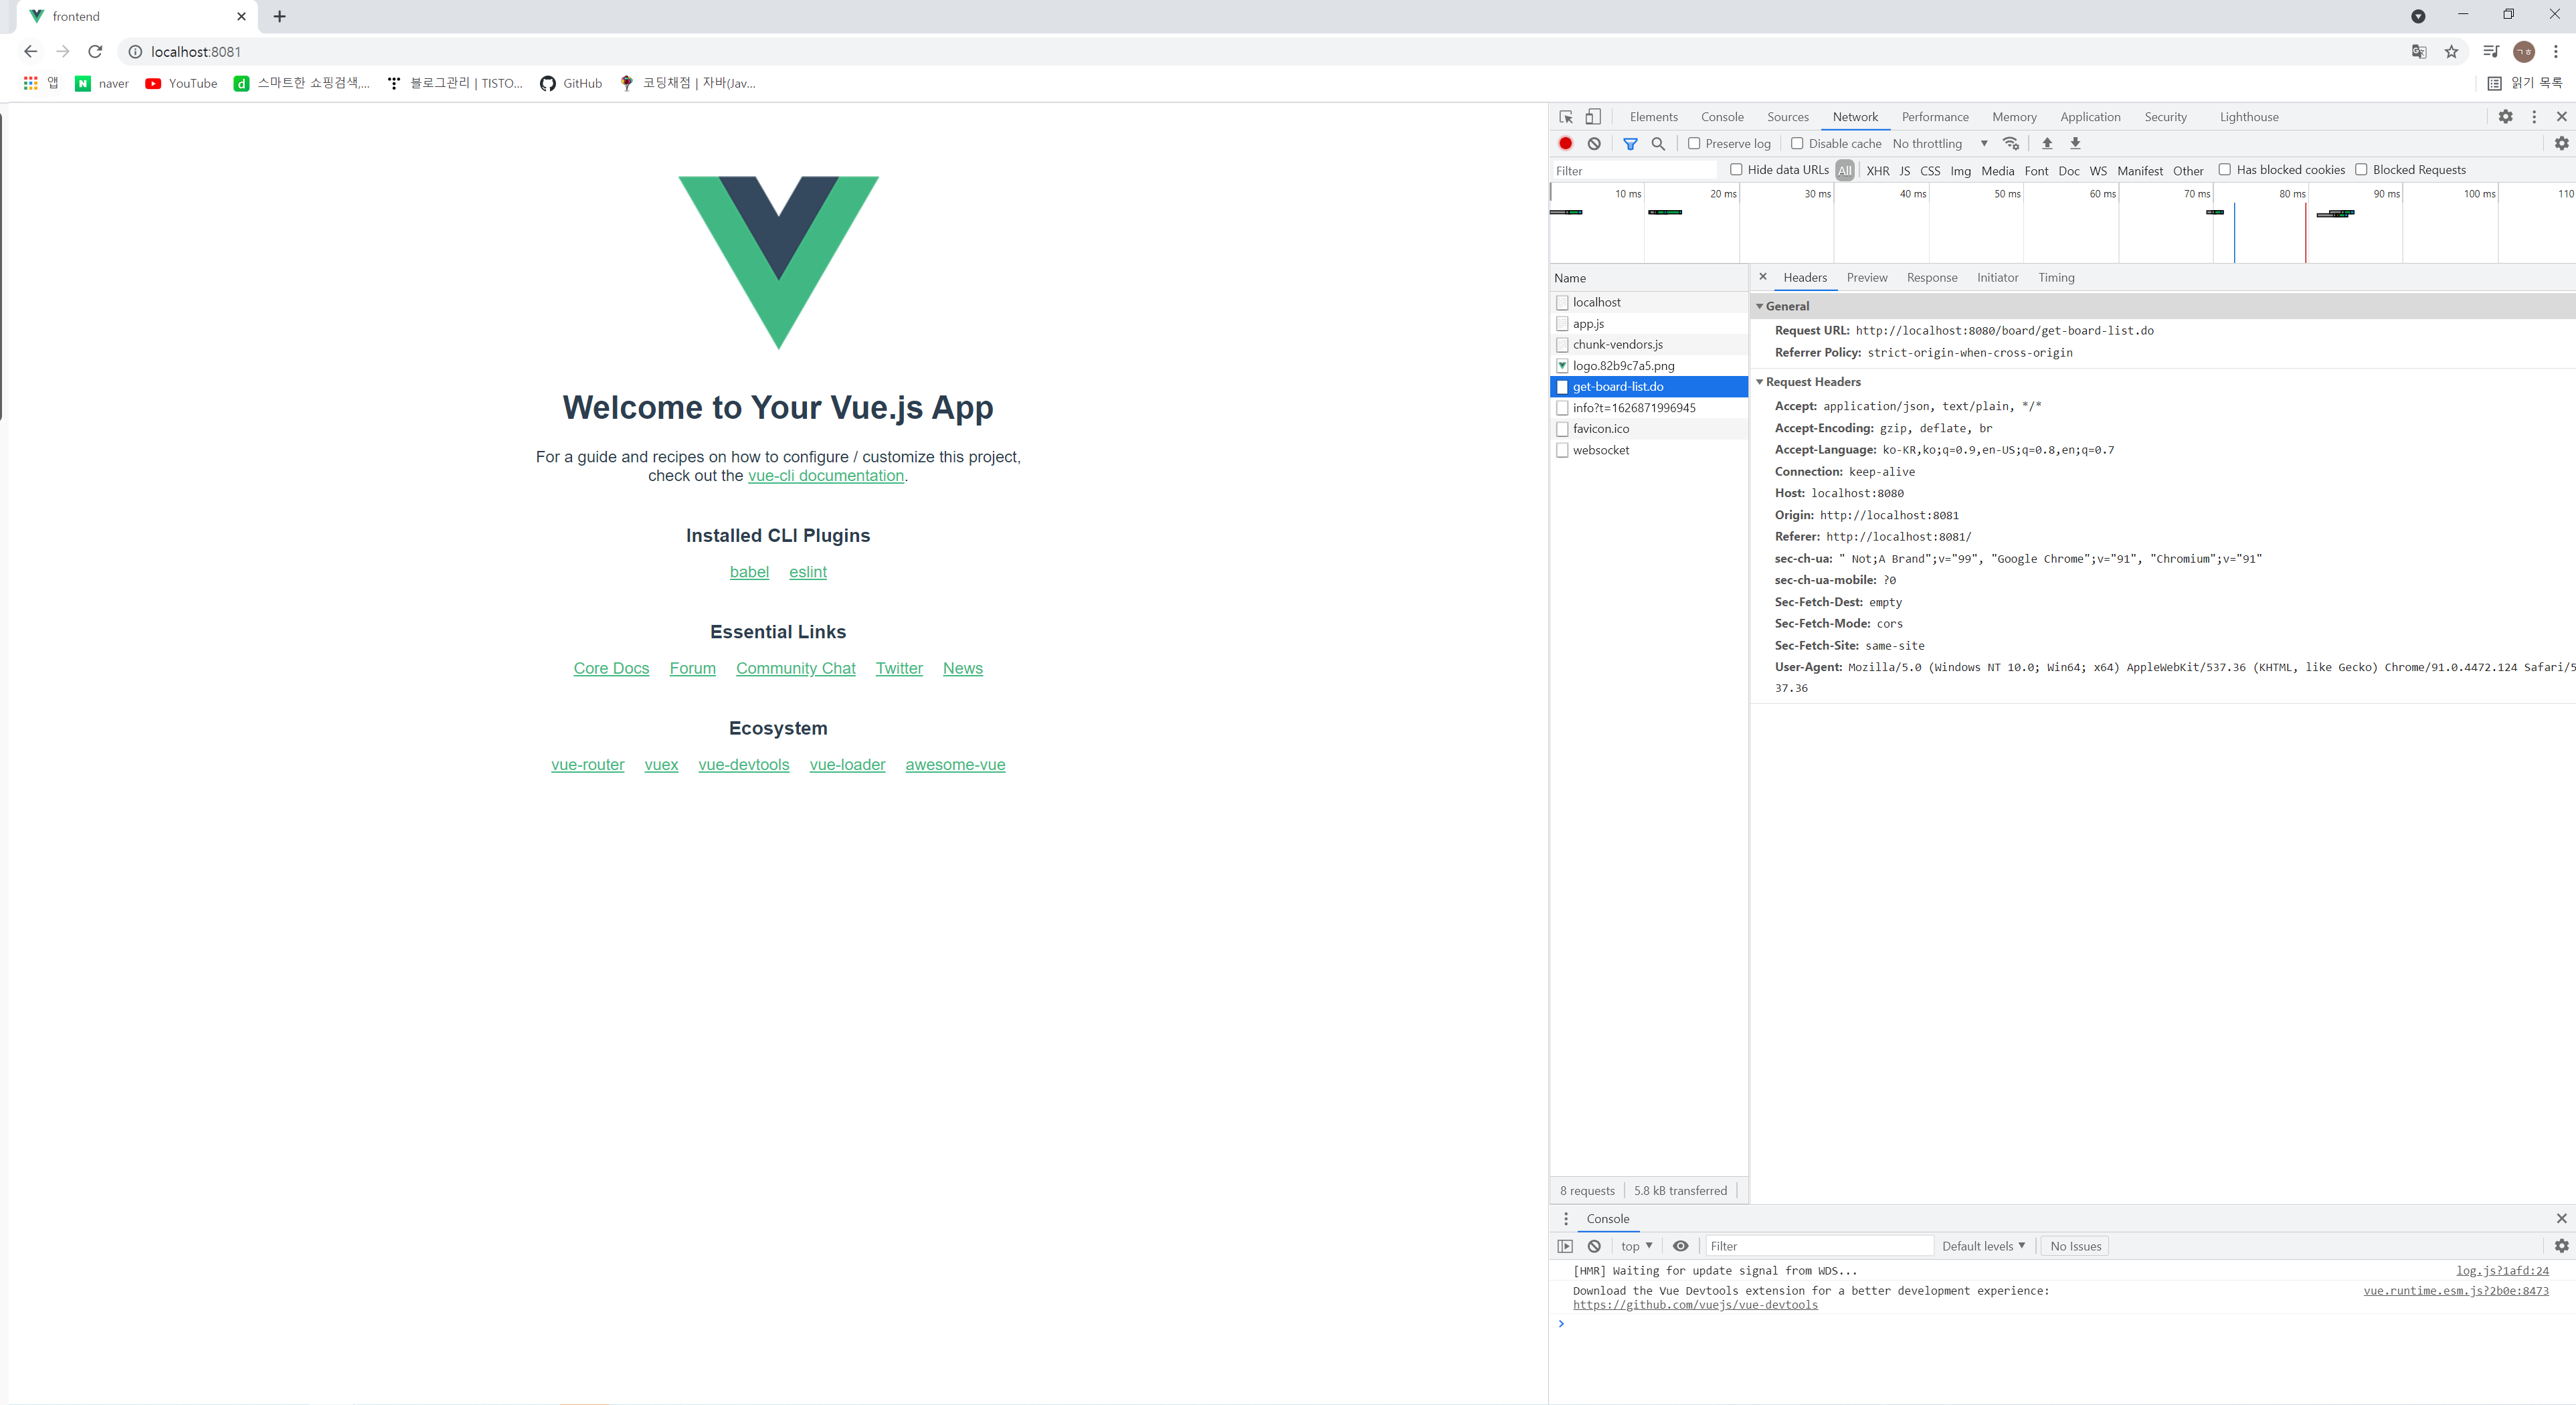Open the network search magnifier

[x=1658, y=144]
